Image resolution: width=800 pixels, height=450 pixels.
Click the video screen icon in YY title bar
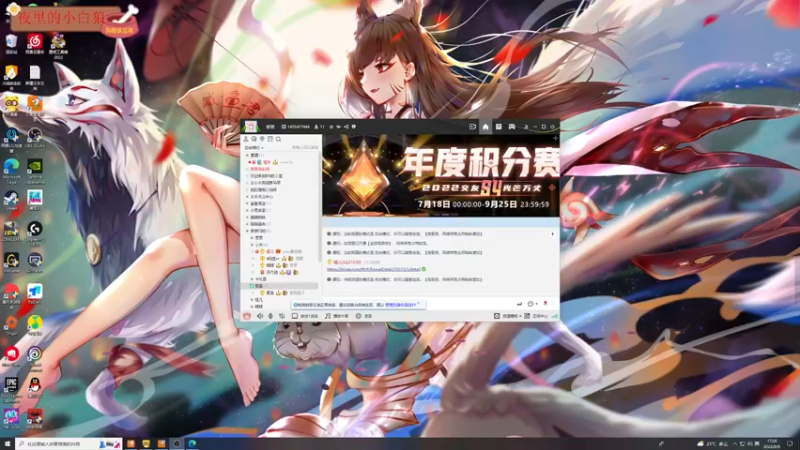tap(472, 127)
